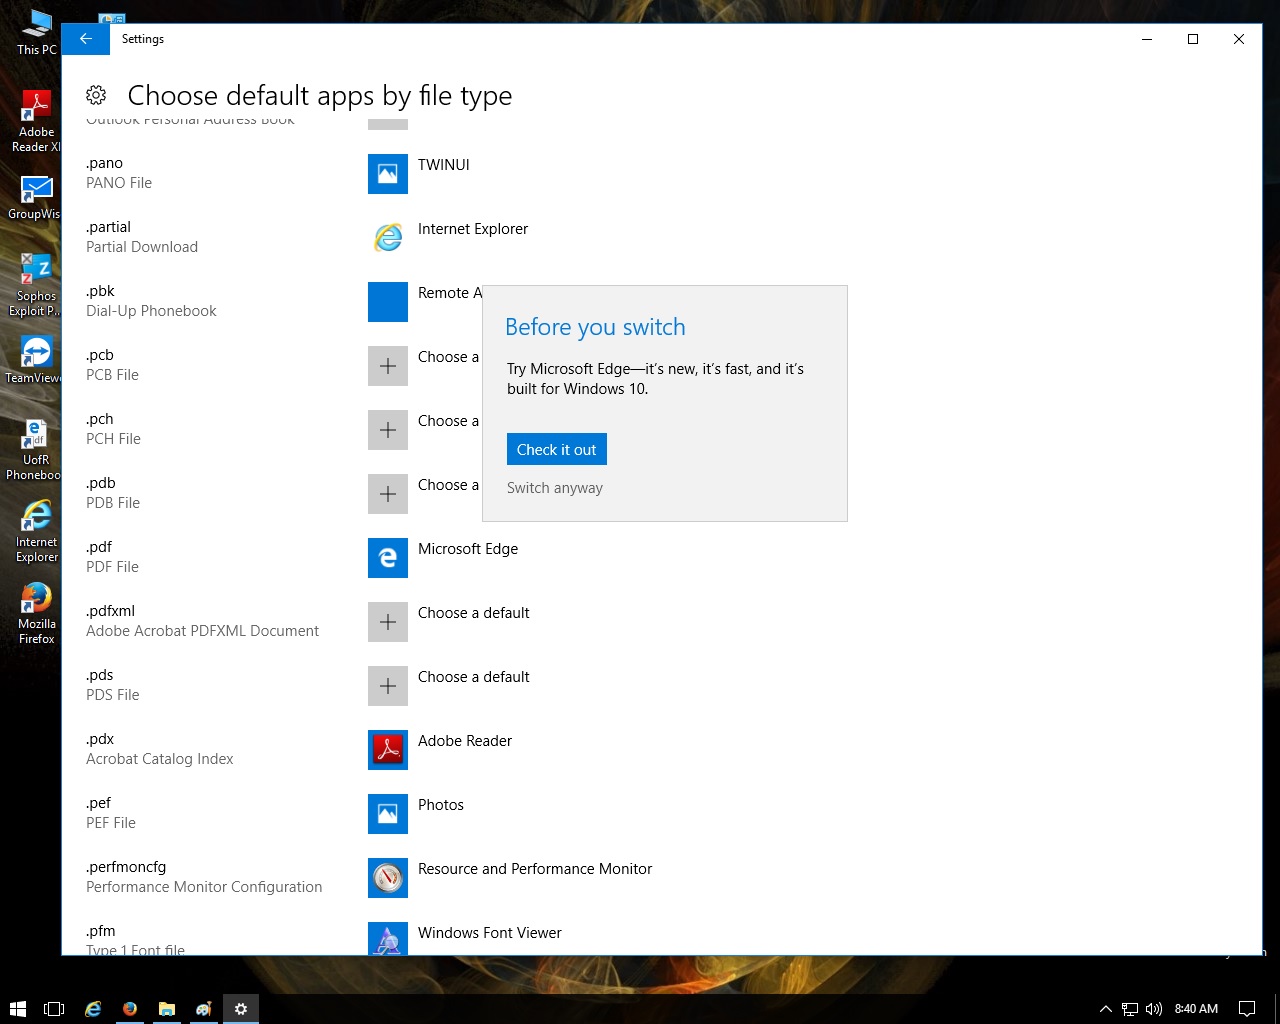Image resolution: width=1280 pixels, height=1024 pixels.
Task: Choose a default app for .pds
Action: tap(474, 677)
